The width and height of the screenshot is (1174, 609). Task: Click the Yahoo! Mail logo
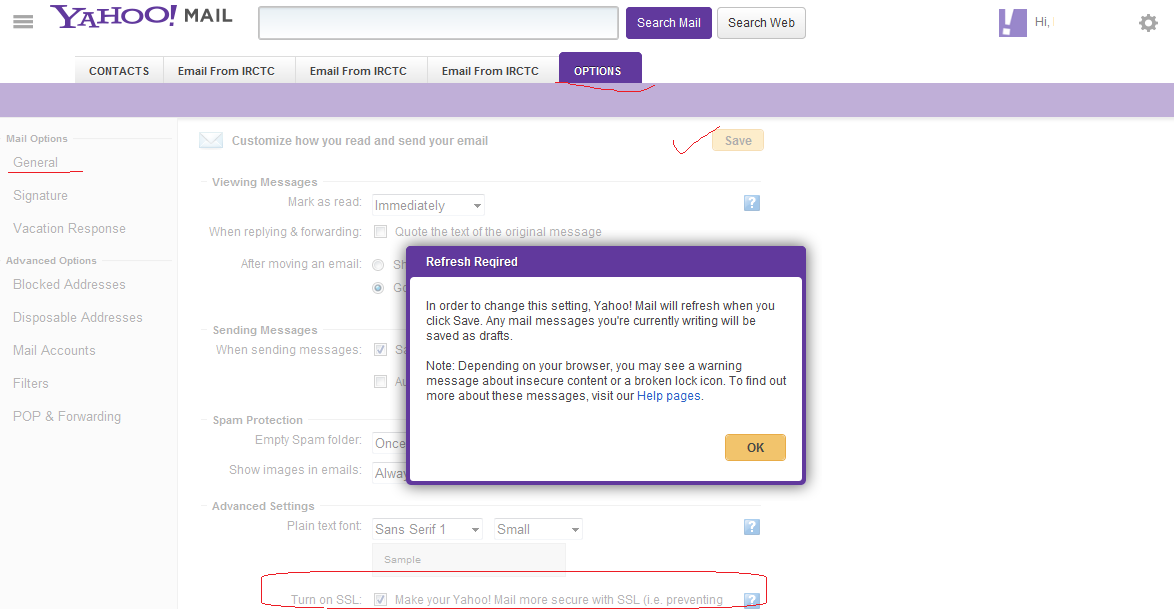click(142, 16)
